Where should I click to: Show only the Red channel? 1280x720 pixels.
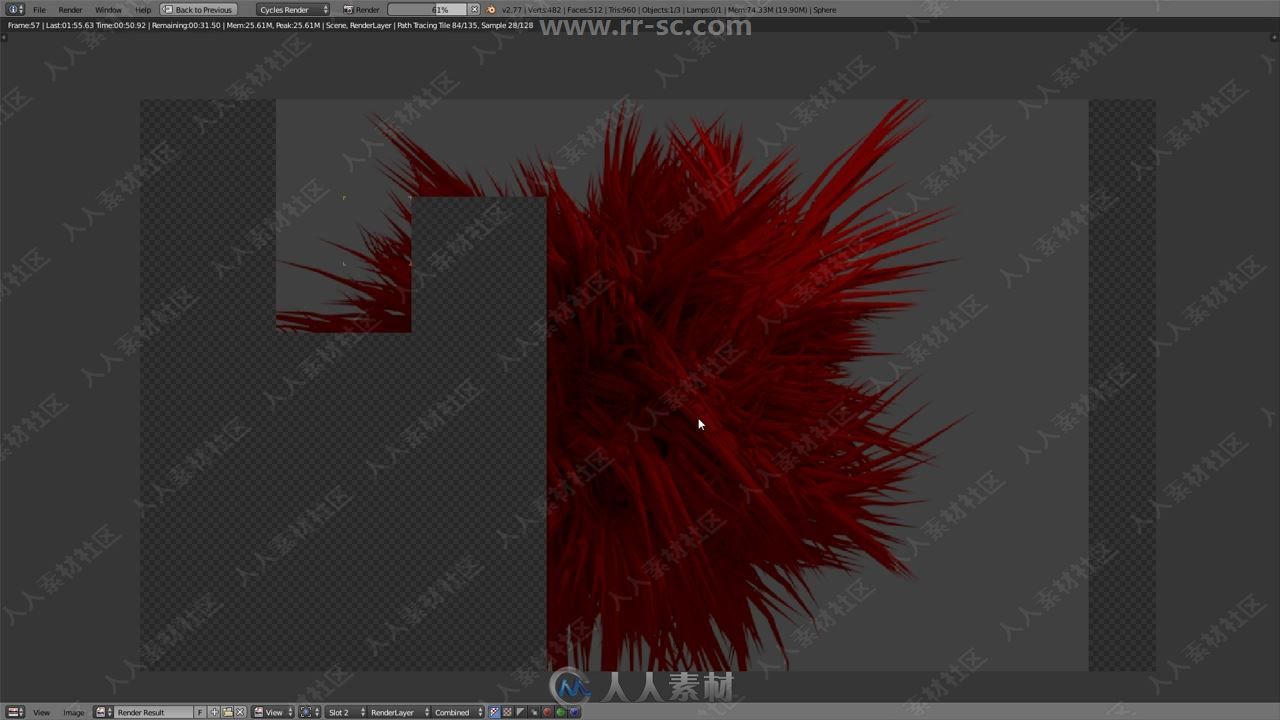pos(546,712)
